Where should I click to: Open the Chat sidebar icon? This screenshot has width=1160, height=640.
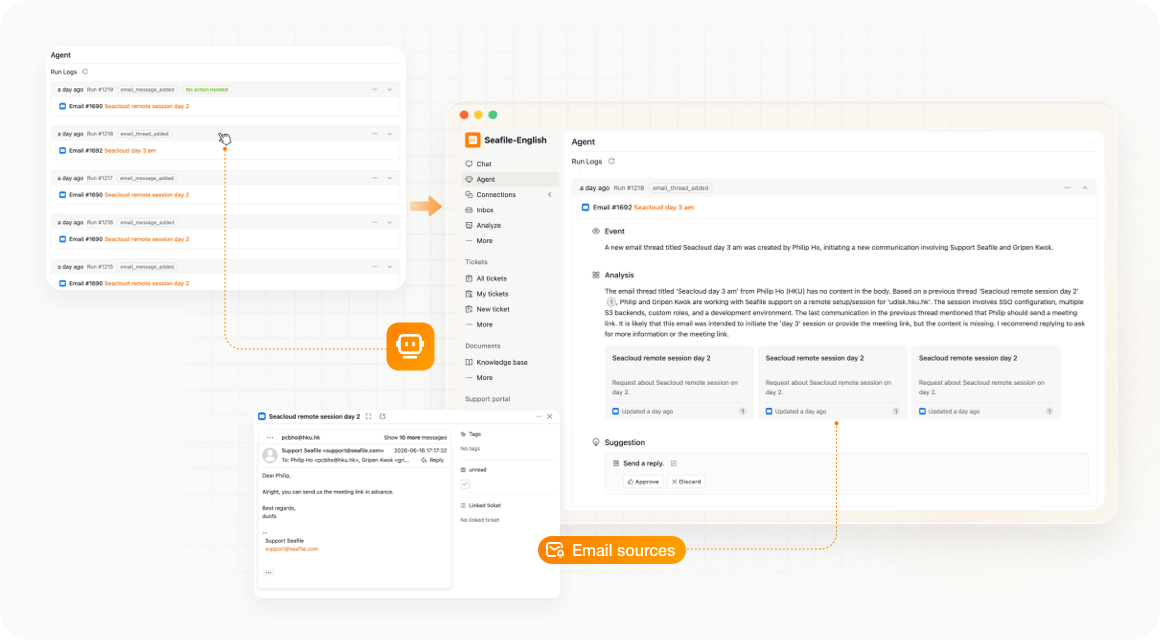[x=469, y=164]
